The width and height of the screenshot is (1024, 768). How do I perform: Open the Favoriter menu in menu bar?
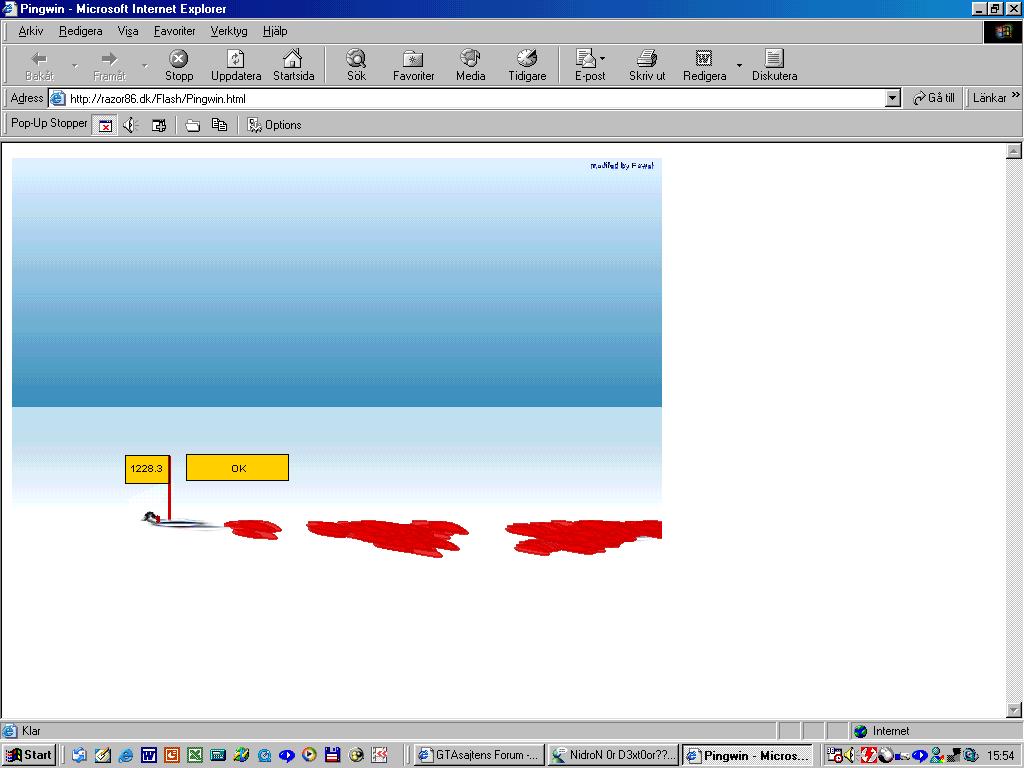click(174, 31)
